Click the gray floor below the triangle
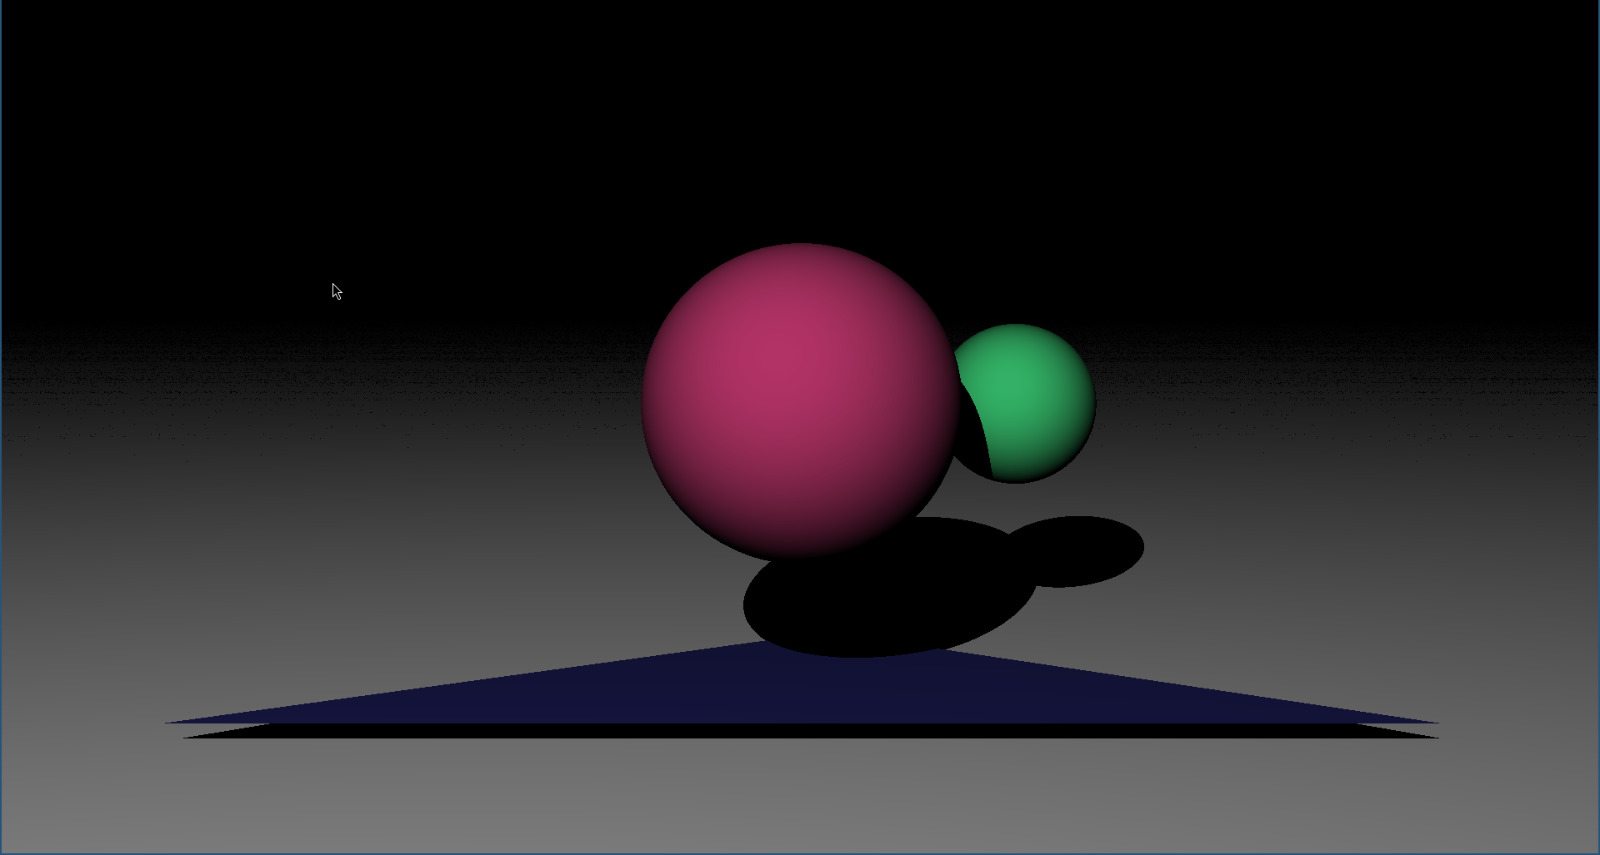Screen dimensions: 1600x855 [x=800, y=800]
